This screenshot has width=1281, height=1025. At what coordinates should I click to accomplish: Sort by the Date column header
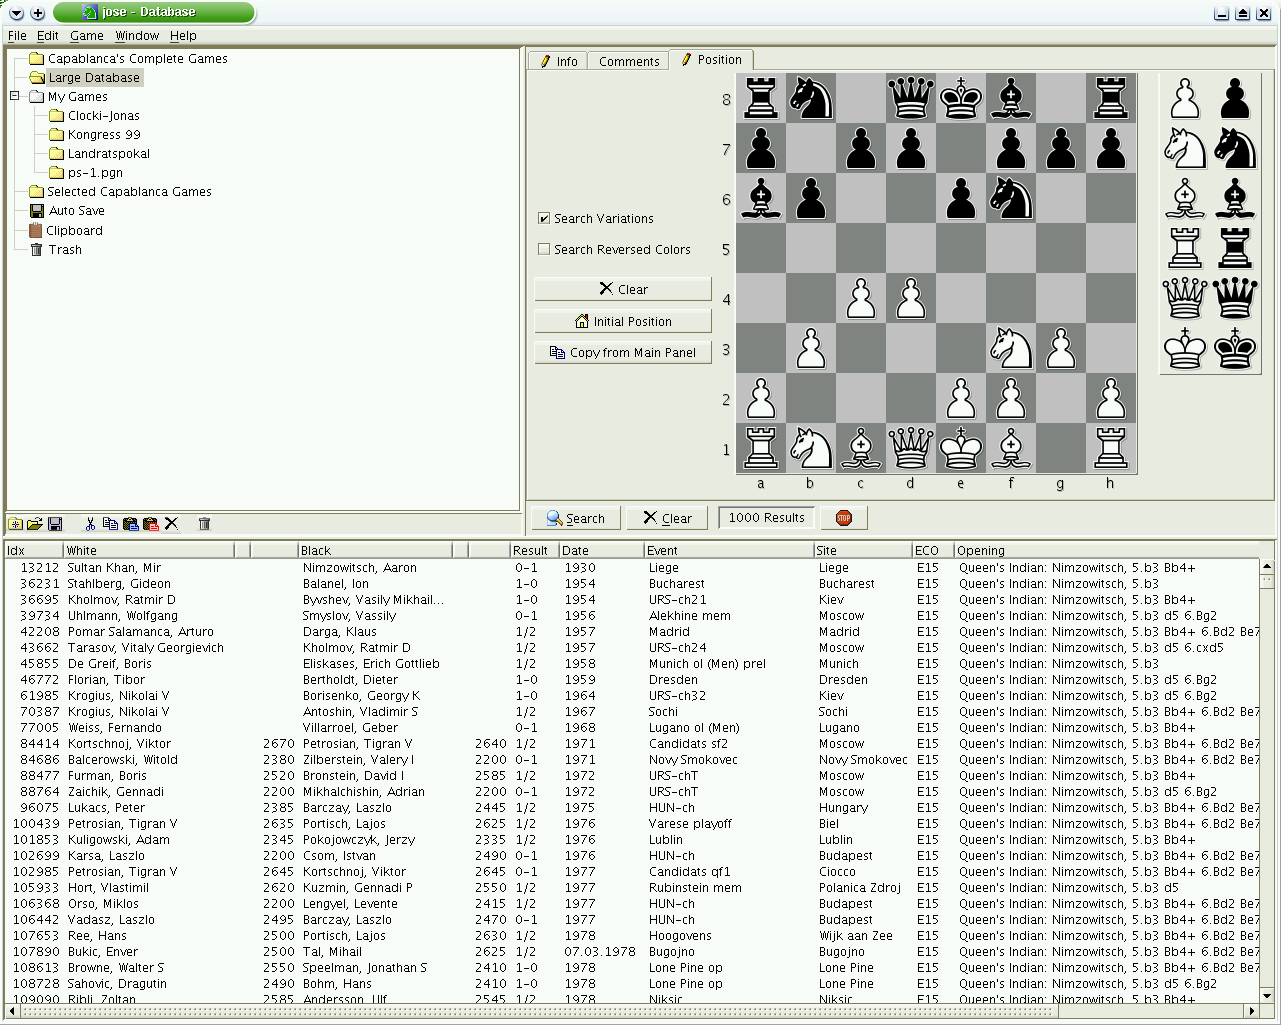602,550
